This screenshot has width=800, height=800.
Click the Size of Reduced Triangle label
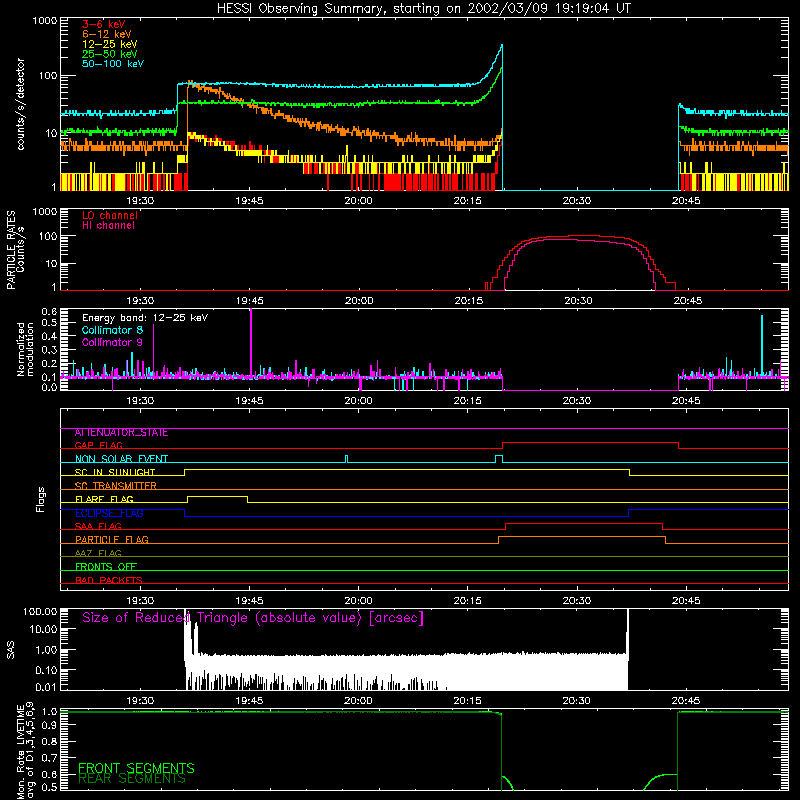pyautogui.click(x=253, y=618)
